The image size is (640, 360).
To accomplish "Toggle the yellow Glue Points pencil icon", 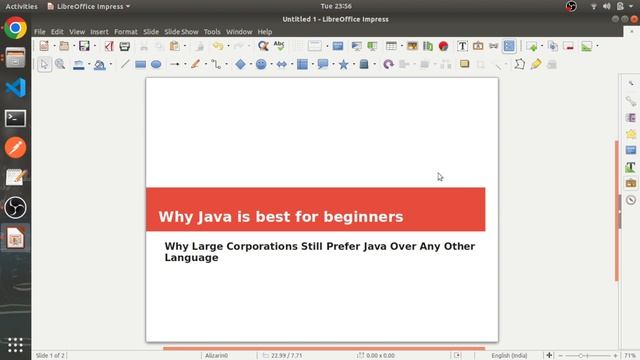I will 536,64.
